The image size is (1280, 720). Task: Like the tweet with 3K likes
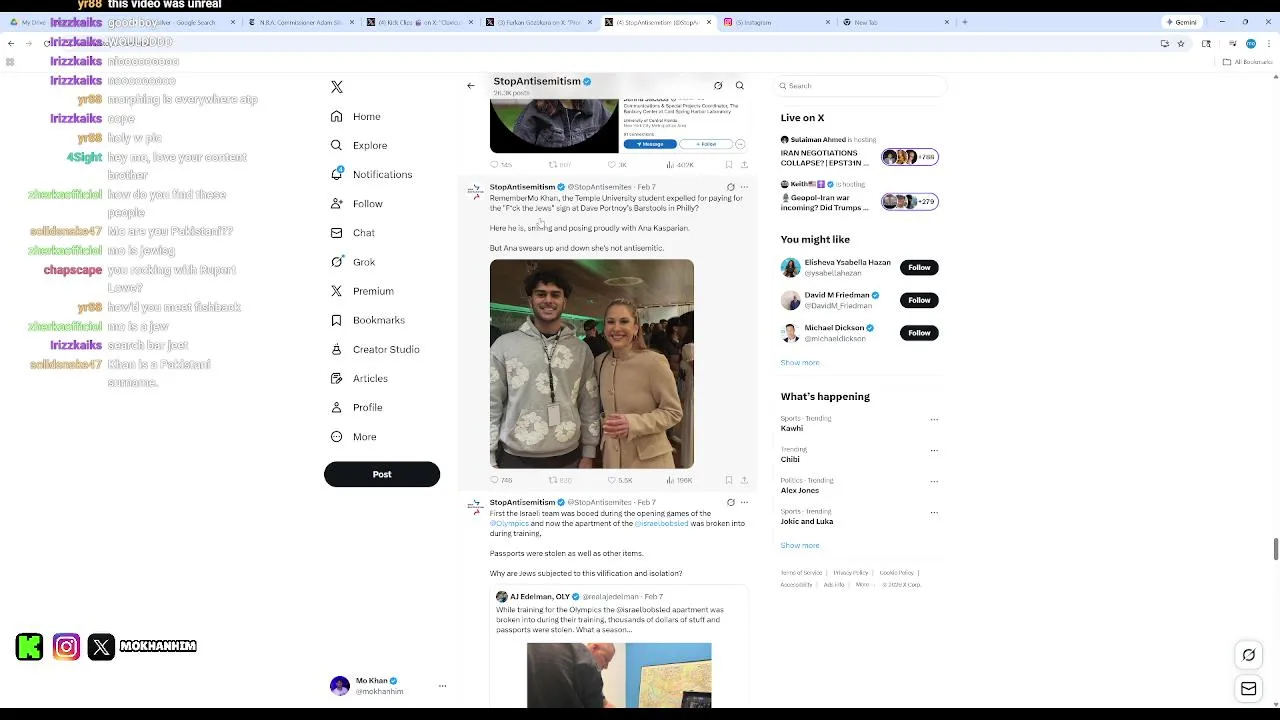click(x=612, y=164)
